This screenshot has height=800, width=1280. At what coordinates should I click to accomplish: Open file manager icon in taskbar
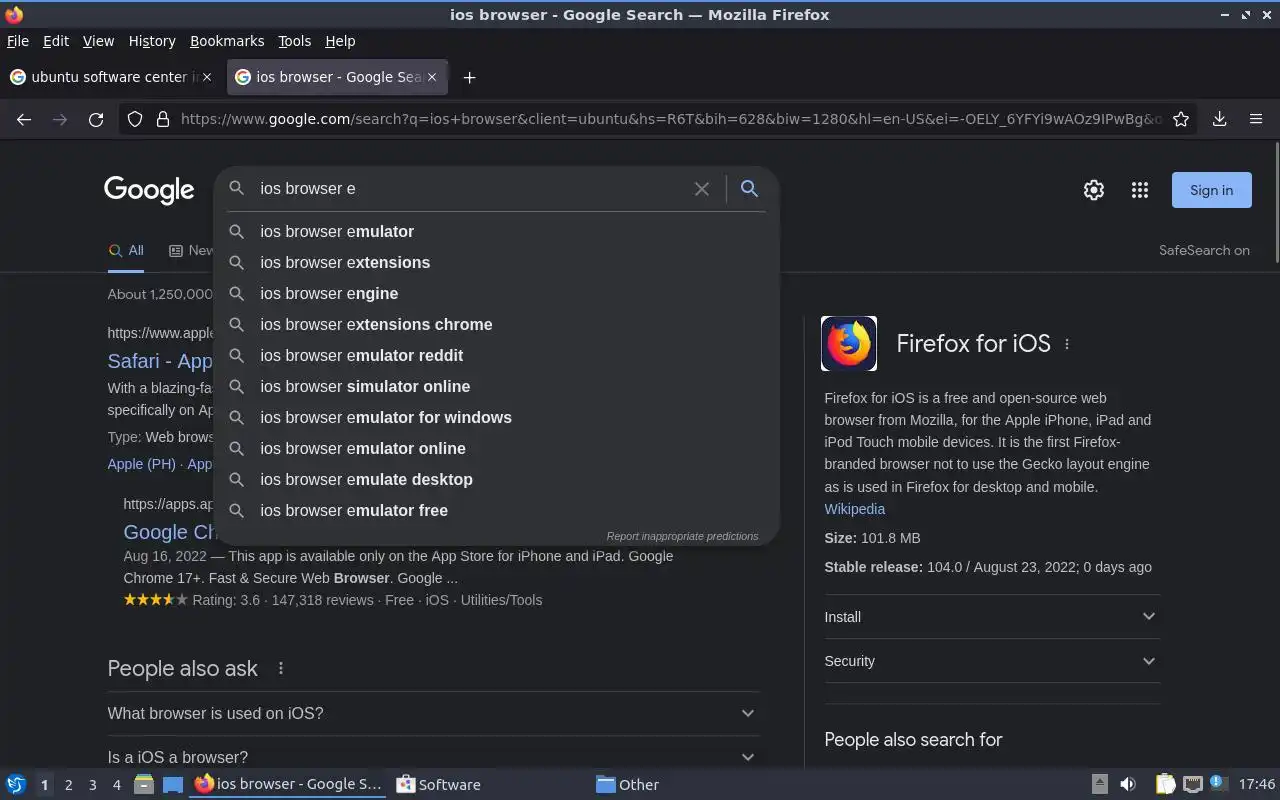[143, 784]
